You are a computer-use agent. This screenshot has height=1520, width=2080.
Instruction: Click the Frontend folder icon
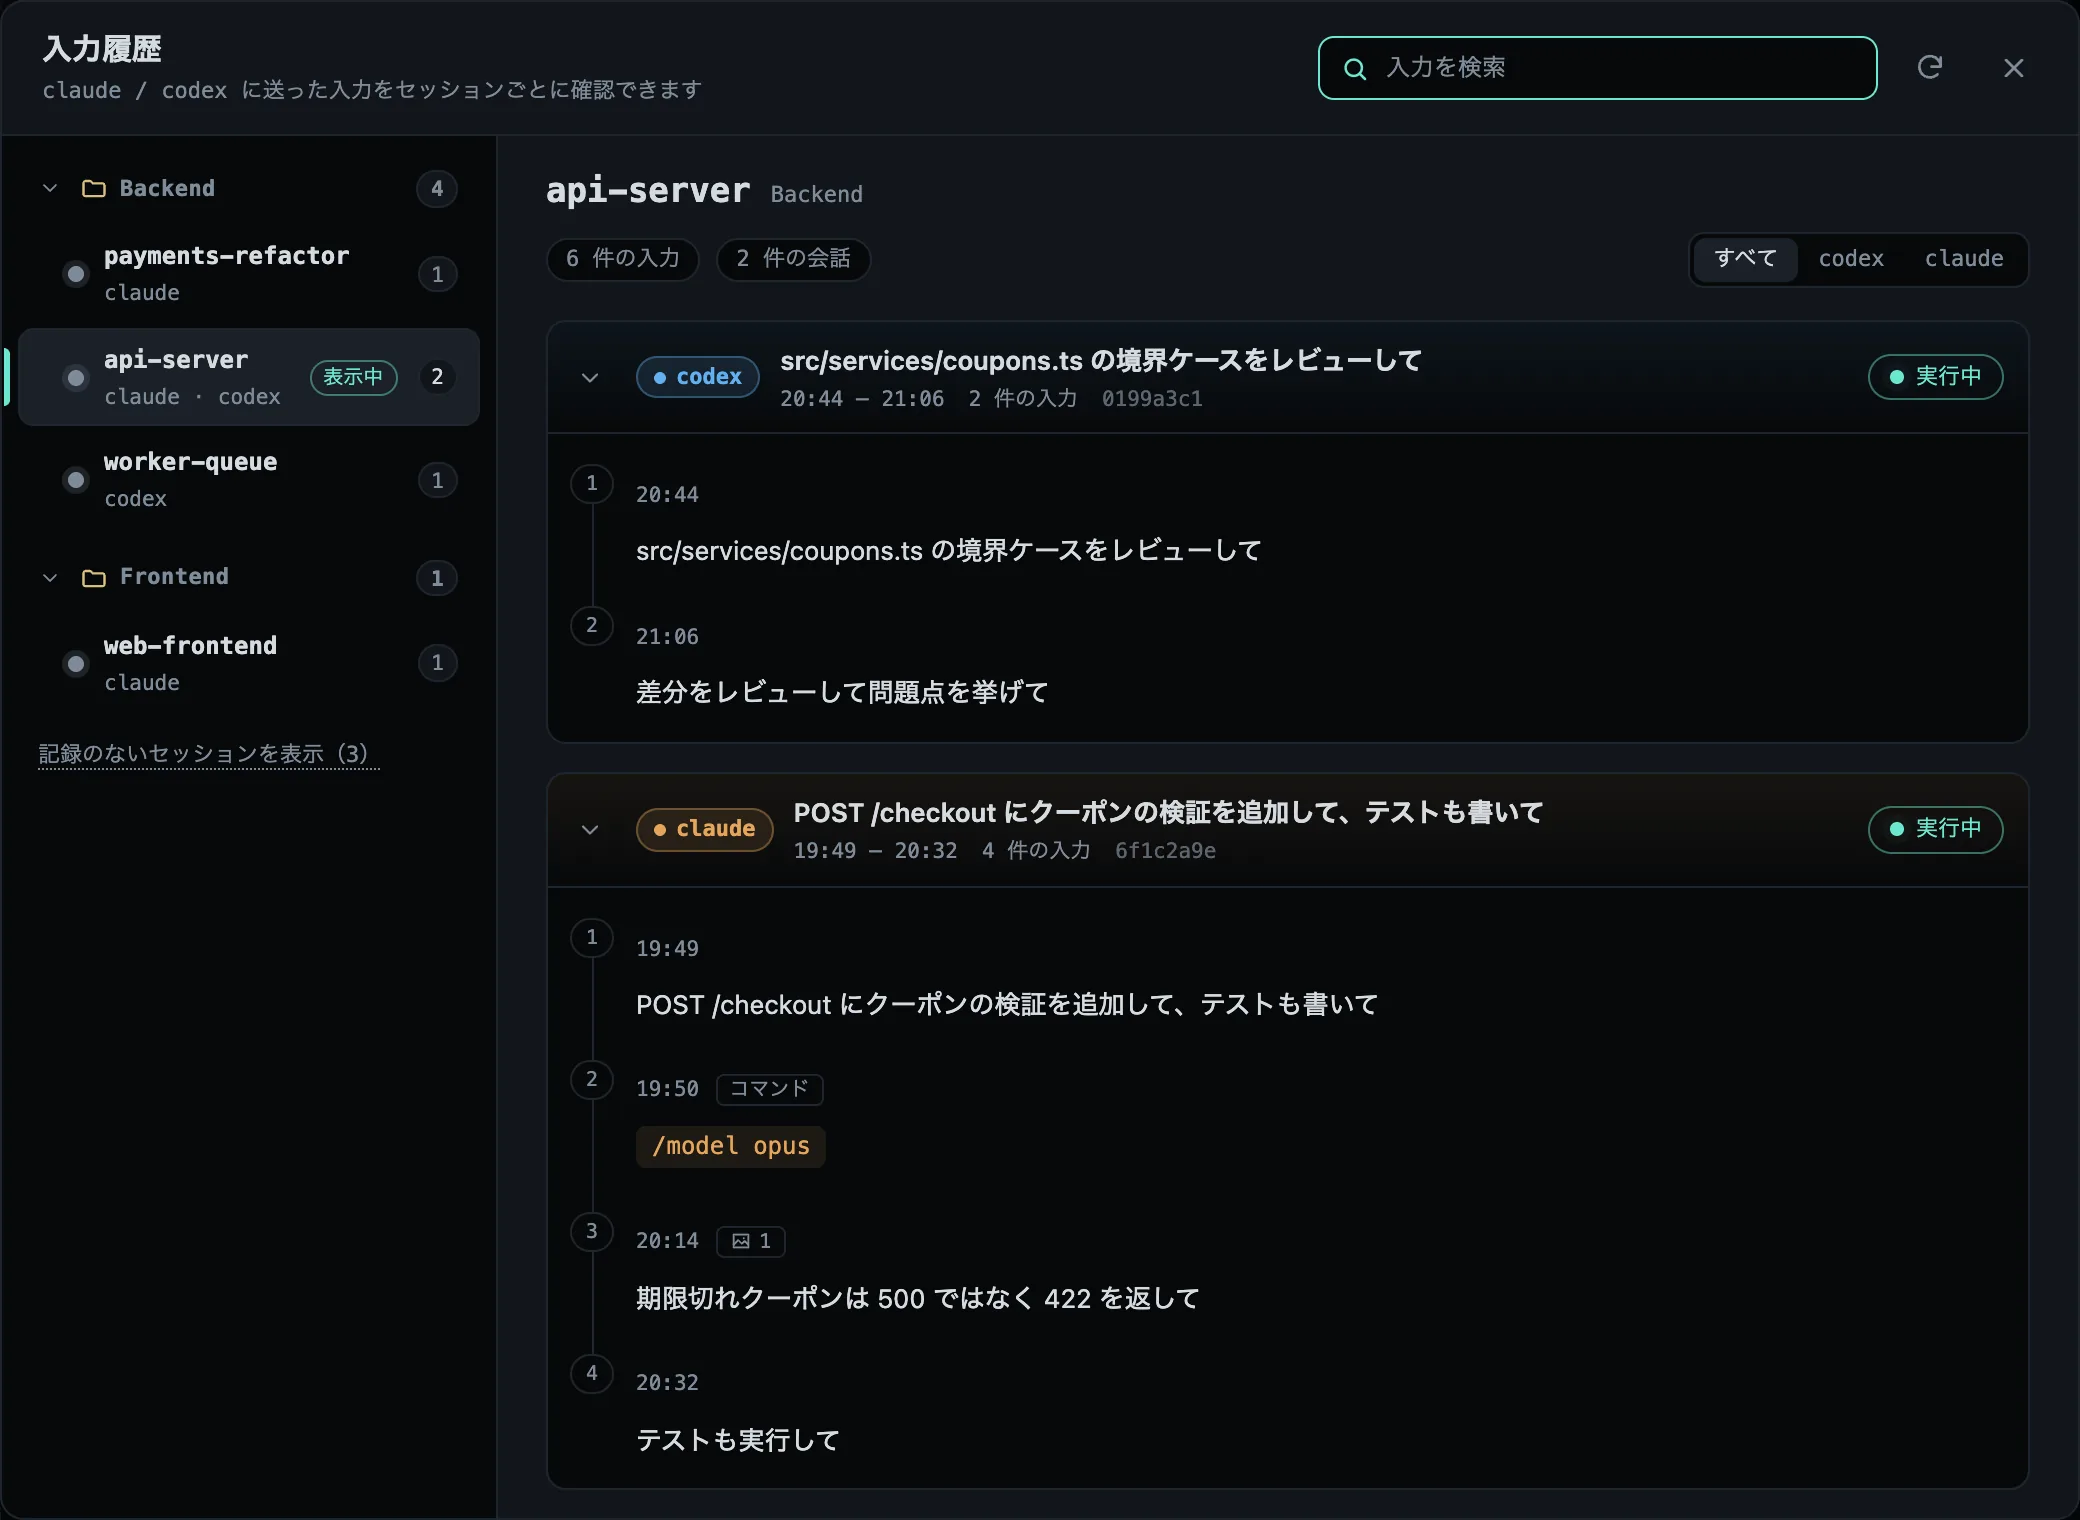click(x=93, y=578)
